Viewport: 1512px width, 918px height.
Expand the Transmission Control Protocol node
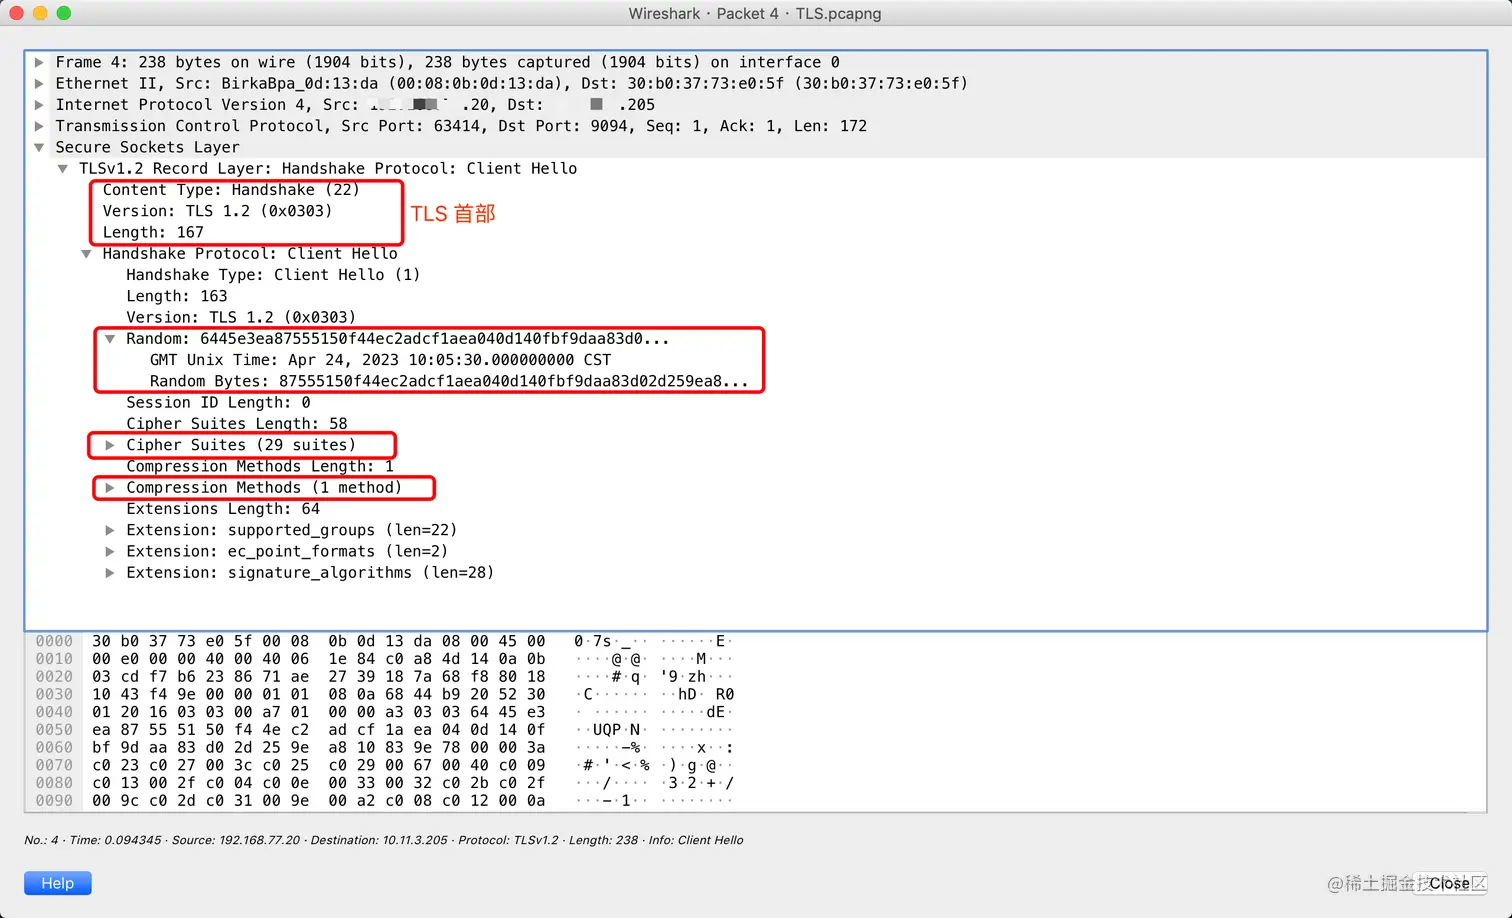tap(38, 126)
